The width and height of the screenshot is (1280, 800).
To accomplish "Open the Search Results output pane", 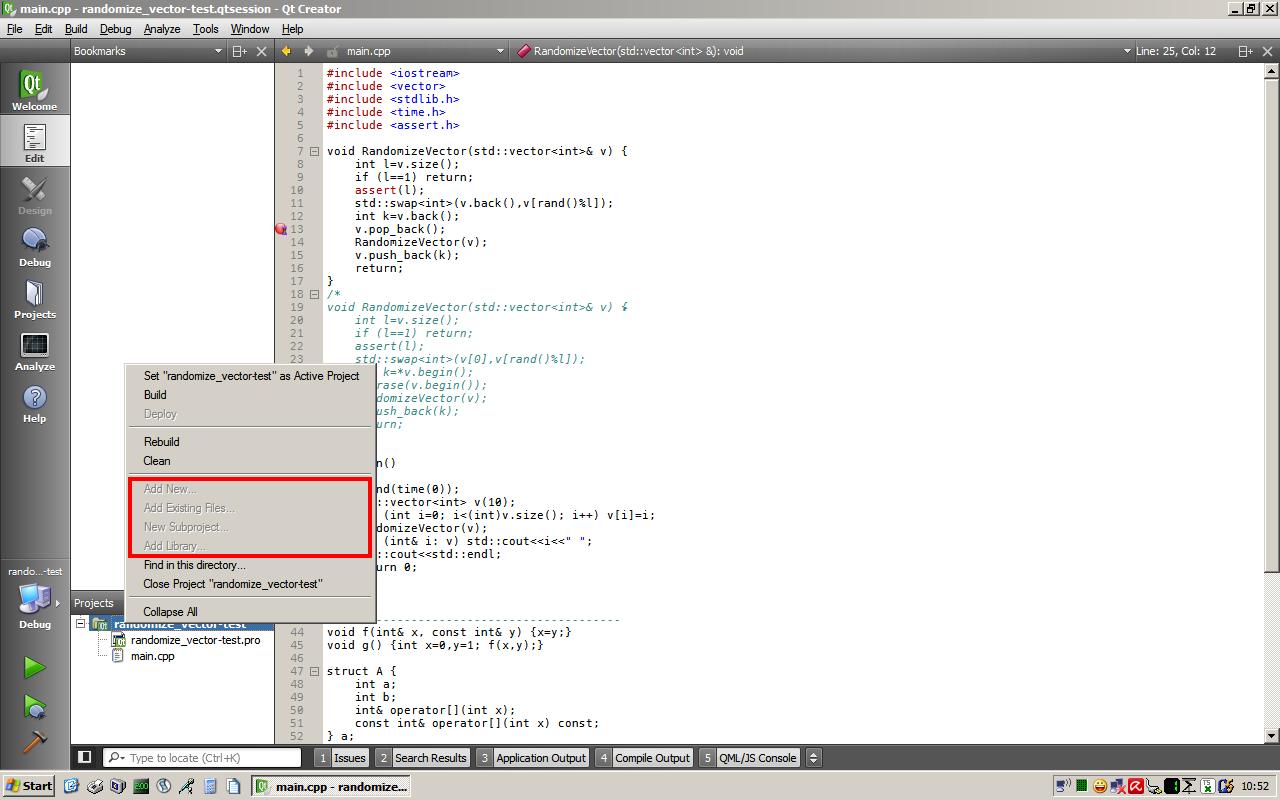I will (421, 758).
